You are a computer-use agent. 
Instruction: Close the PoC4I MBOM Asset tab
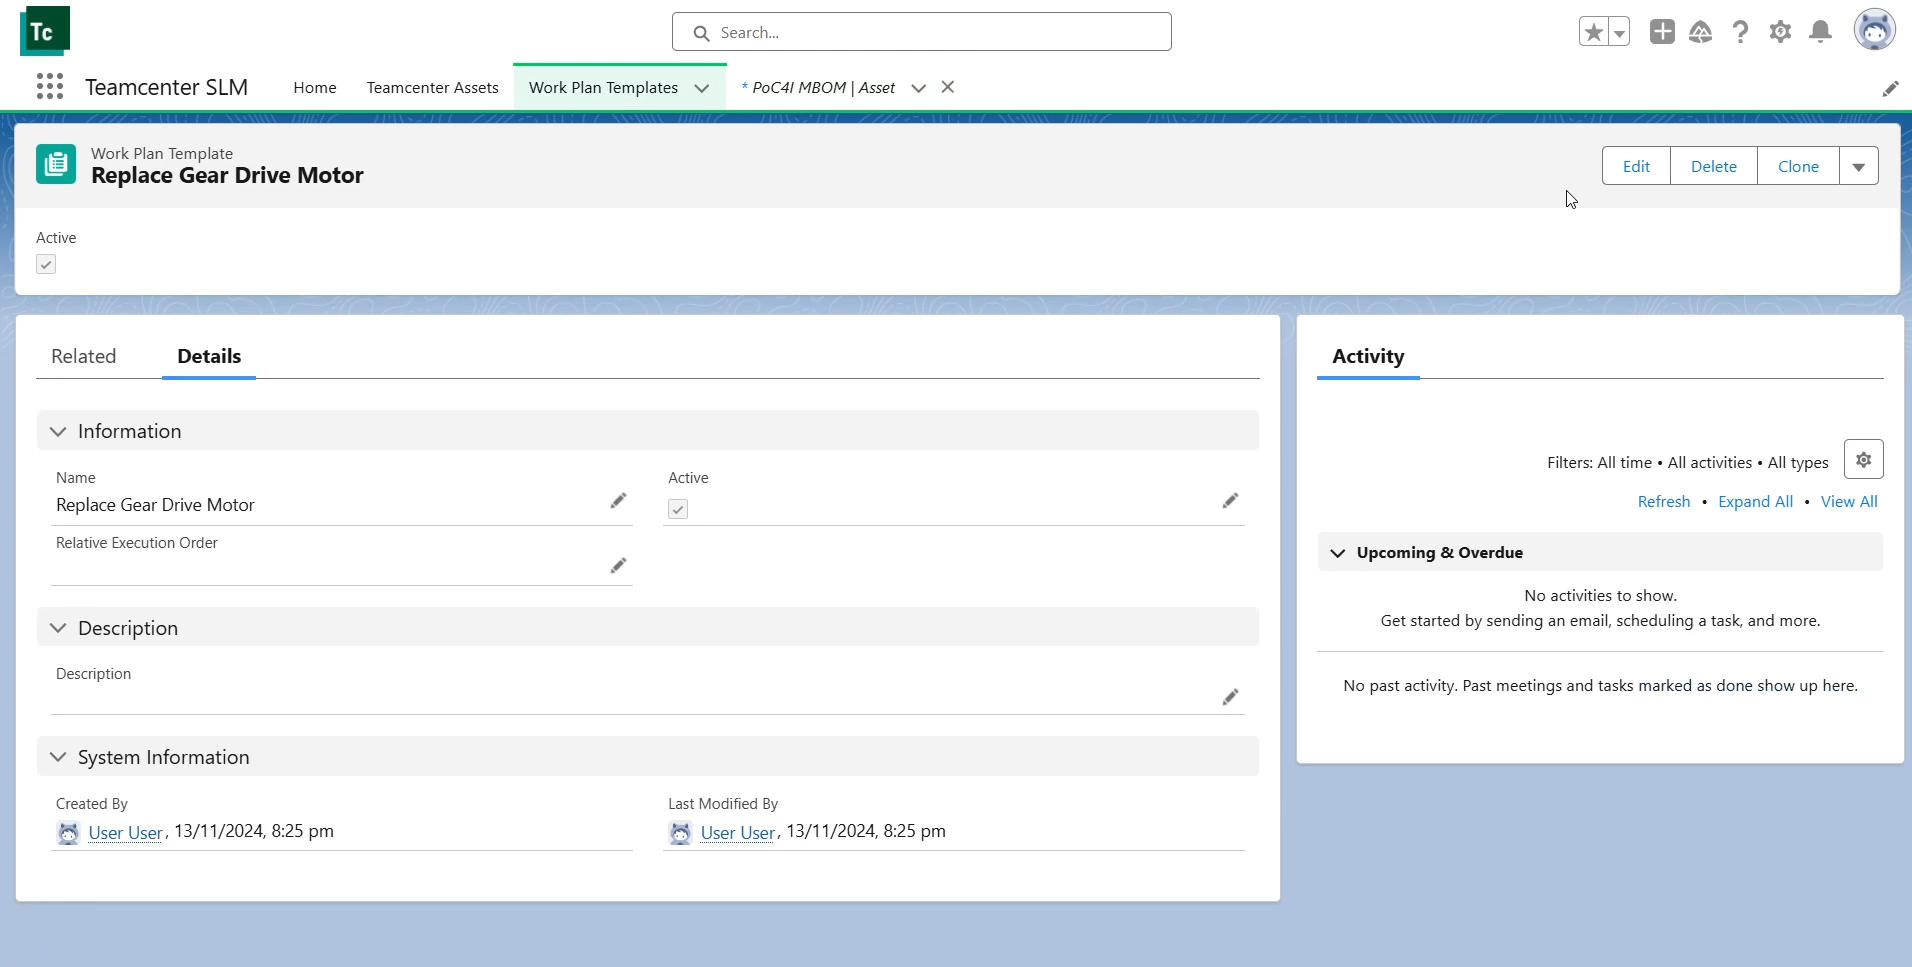[x=947, y=87]
